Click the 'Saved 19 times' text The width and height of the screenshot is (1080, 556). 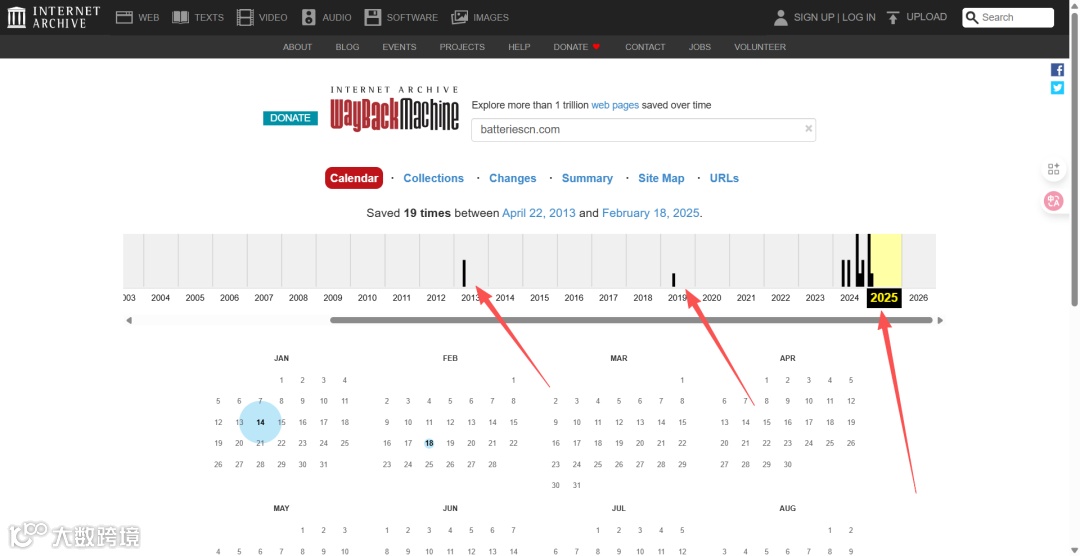click(408, 213)
